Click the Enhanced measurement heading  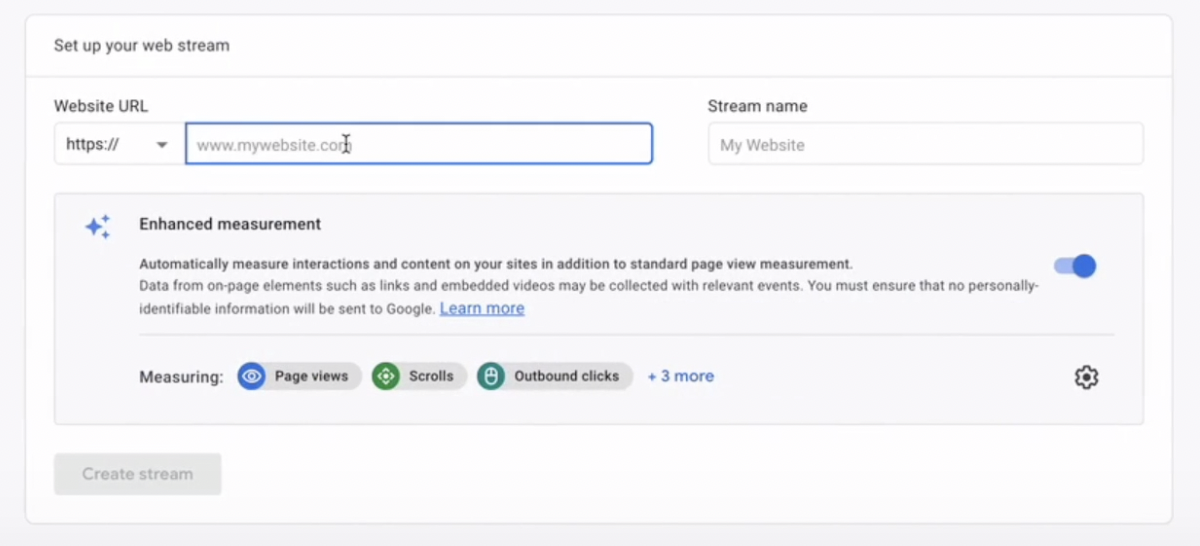[x=230, y=224]
